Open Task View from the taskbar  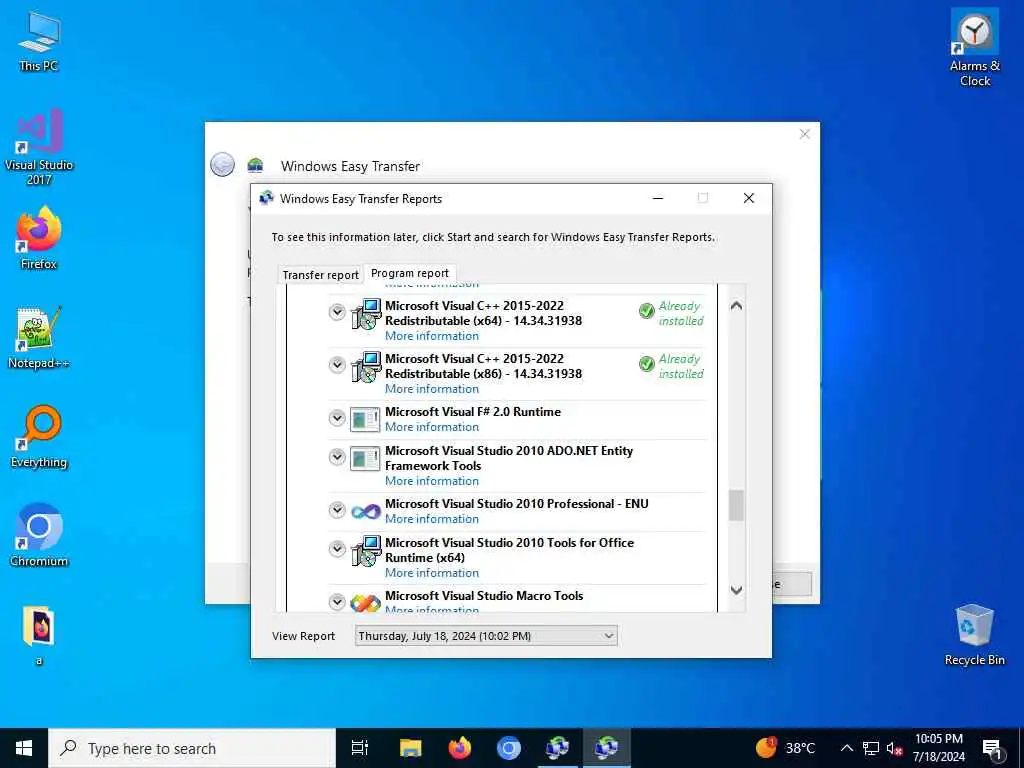360,748
